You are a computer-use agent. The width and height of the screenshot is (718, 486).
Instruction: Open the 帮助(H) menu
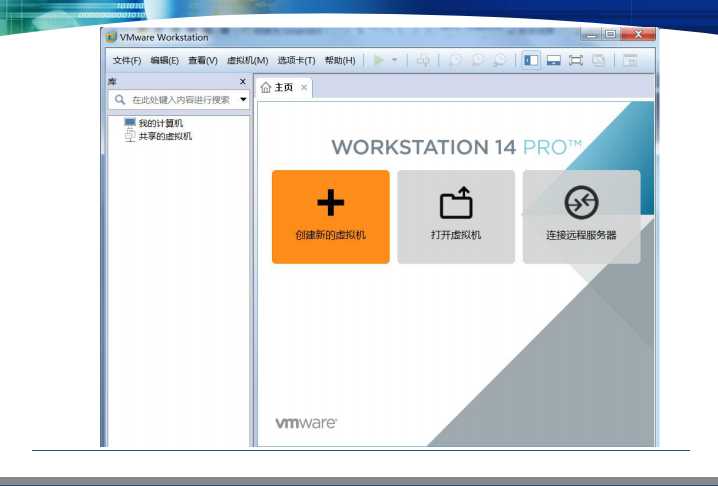(x=340, y=60)
